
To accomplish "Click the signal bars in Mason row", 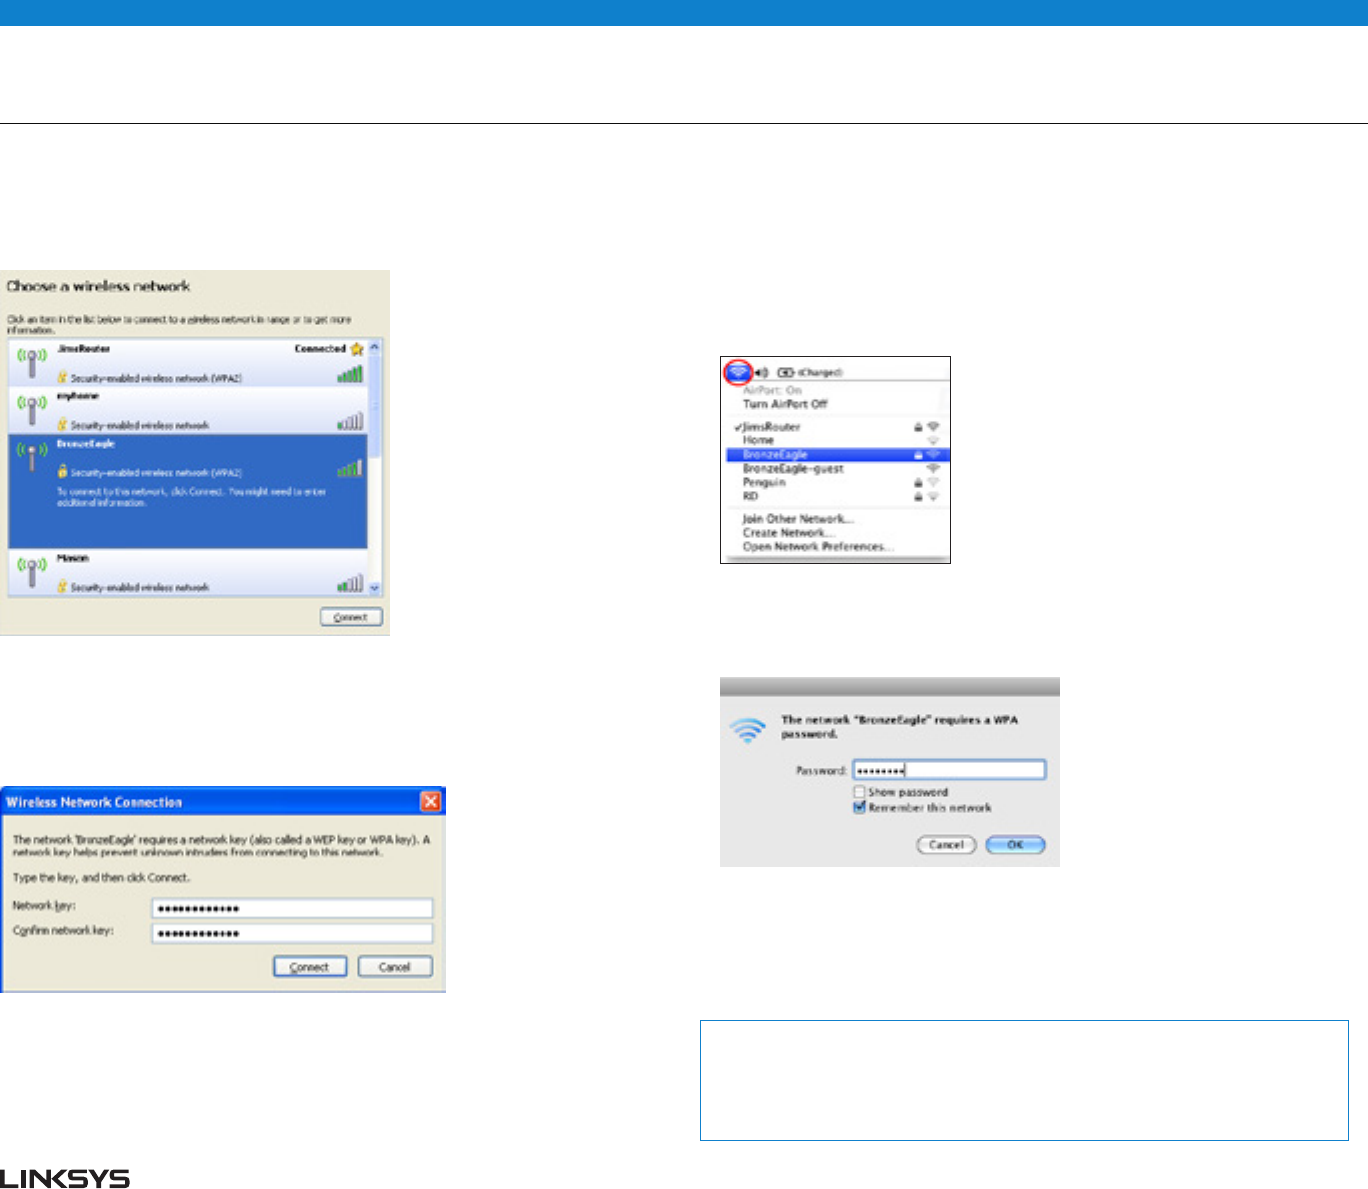I will (350, 584).
